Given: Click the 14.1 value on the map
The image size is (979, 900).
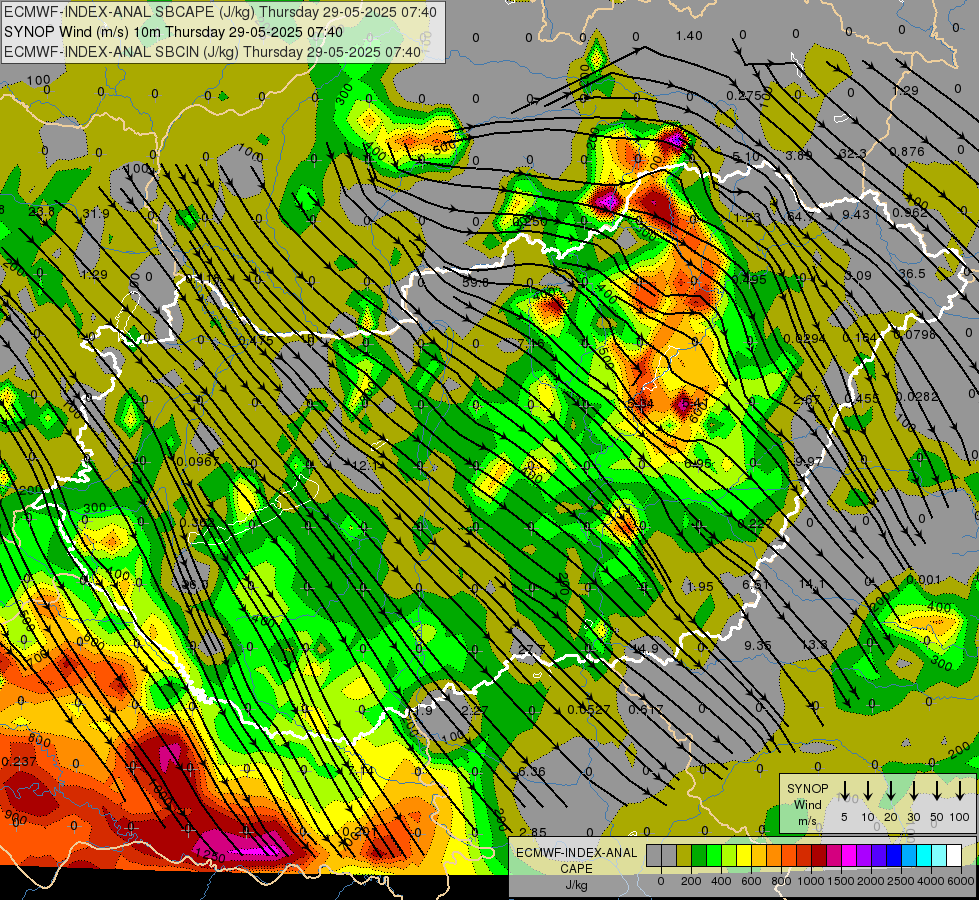Looking at the screenshot, I should click(x=812, y=583).
